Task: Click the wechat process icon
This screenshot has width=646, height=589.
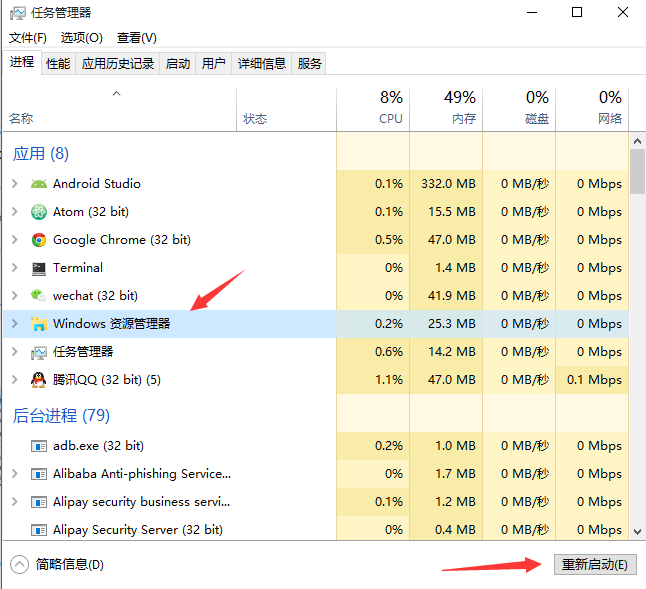Action: point(39,296)
